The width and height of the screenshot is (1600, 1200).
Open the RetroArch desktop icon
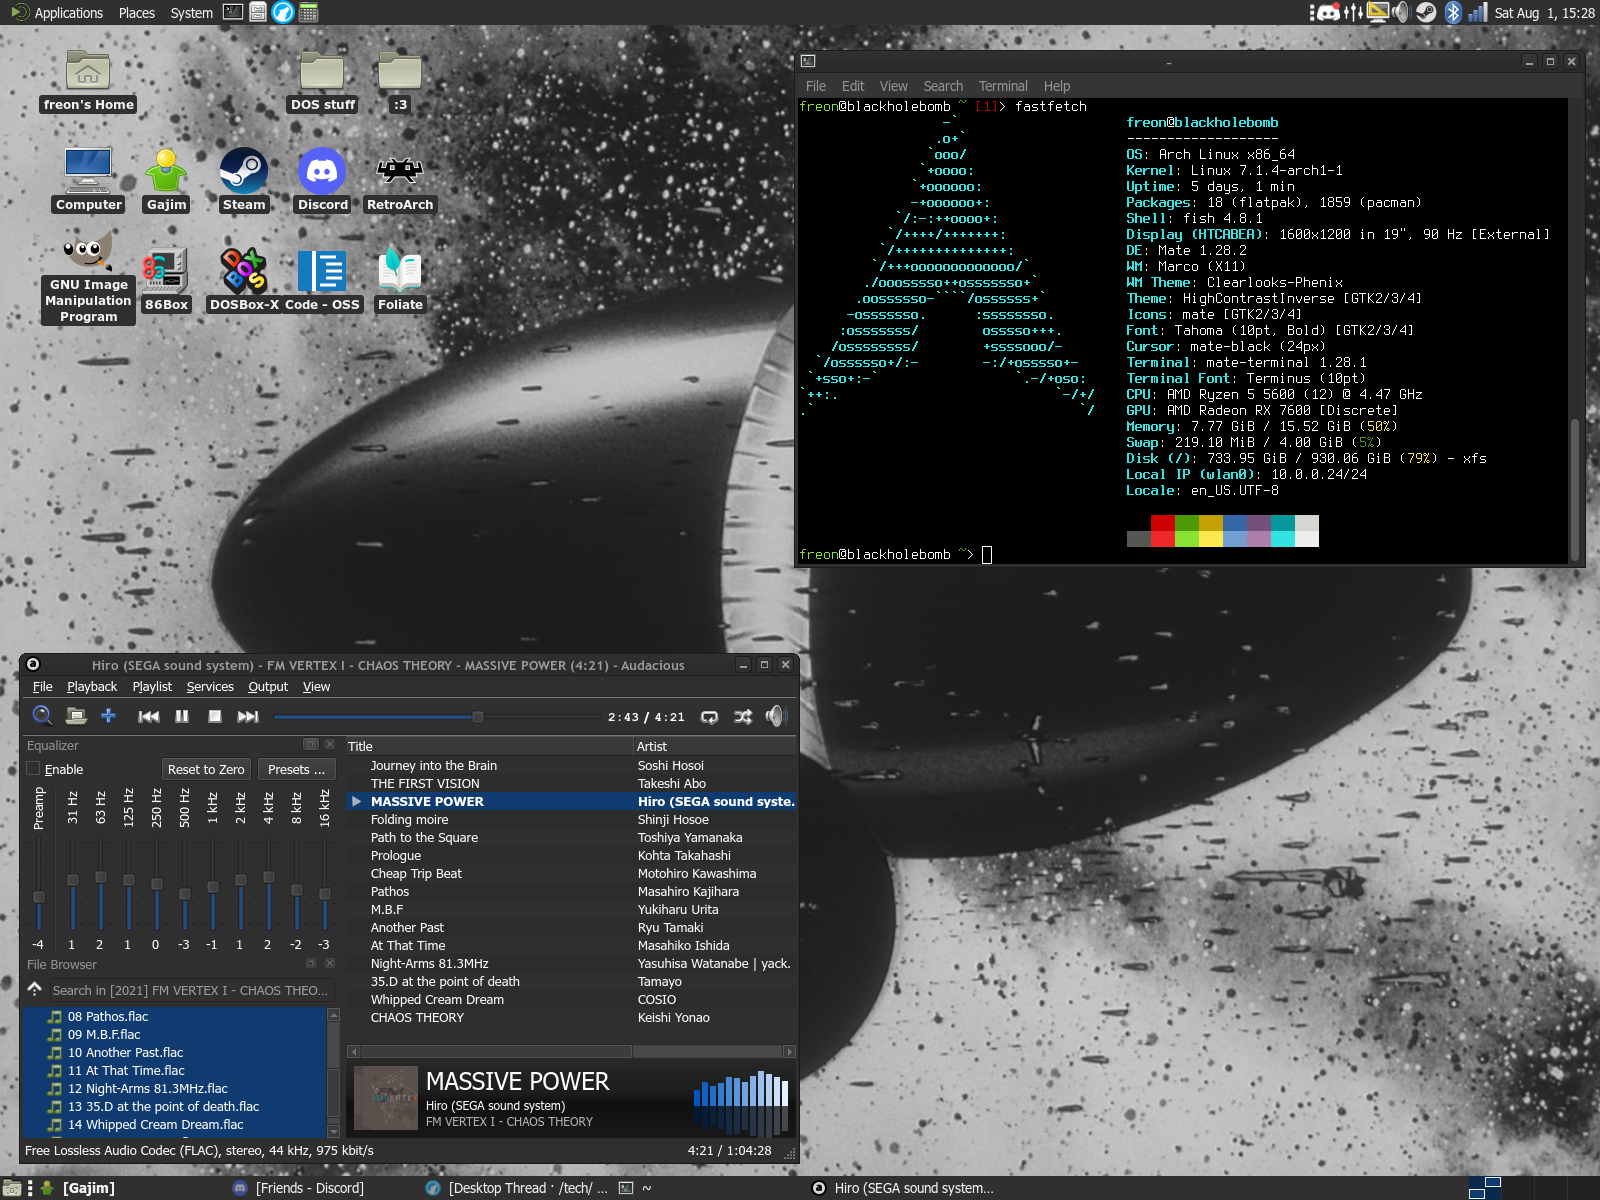coord(400,180)
